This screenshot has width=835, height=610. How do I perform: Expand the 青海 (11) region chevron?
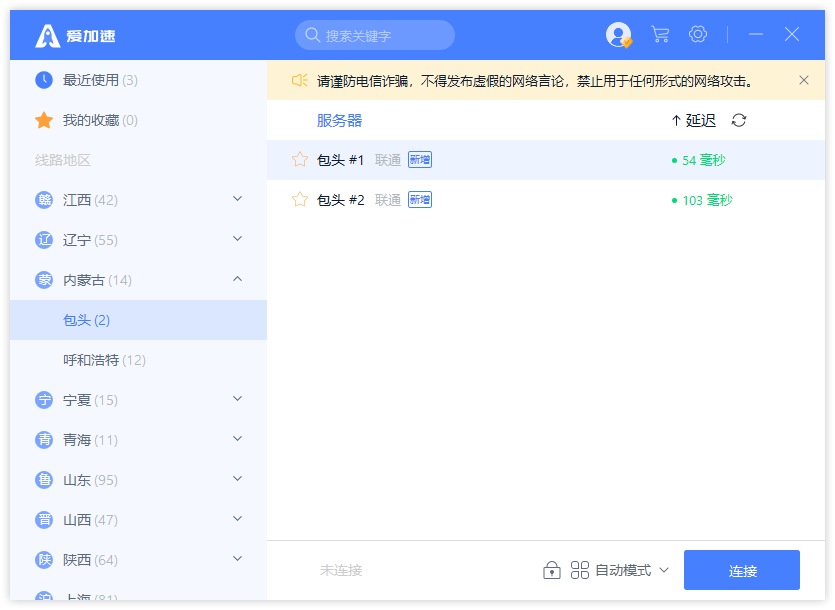pos(238,438)
